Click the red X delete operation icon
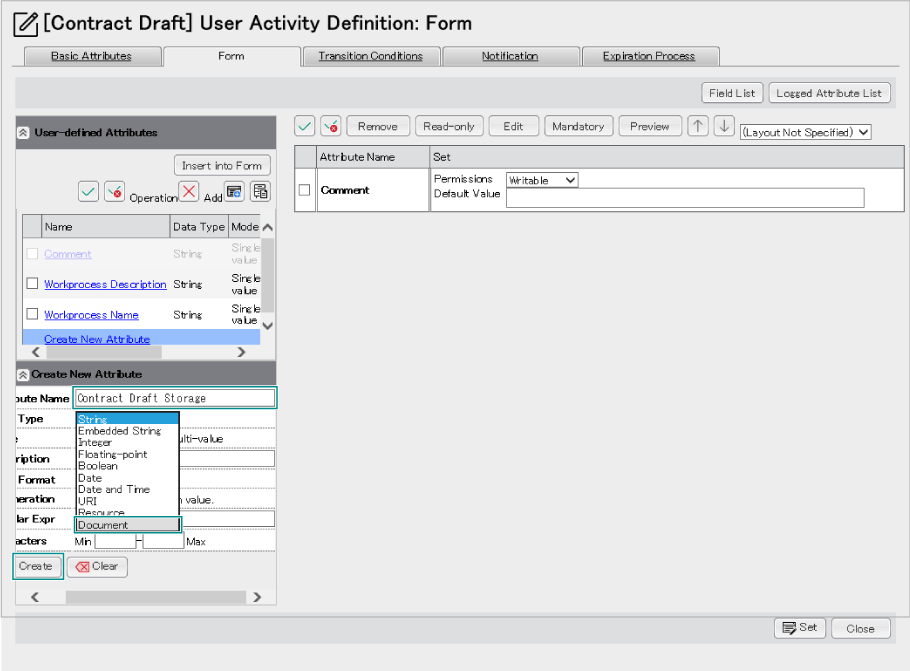Screen dimensions: 910x671 [189, 191]
